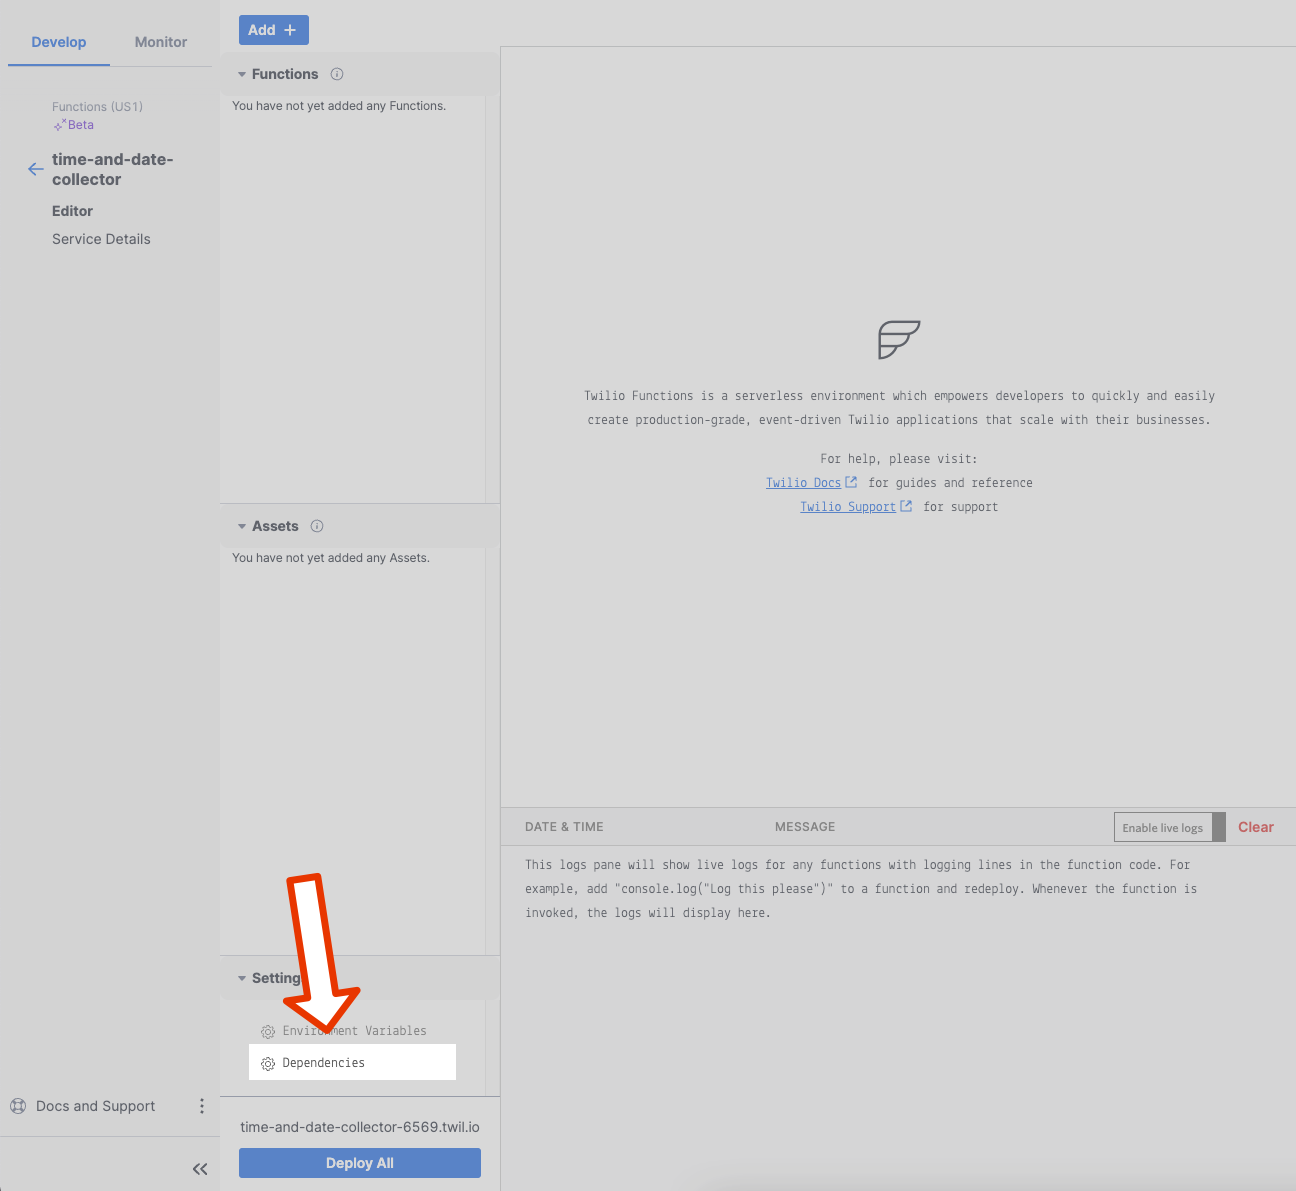
Task: Open the Editor page
Action: 72,211
